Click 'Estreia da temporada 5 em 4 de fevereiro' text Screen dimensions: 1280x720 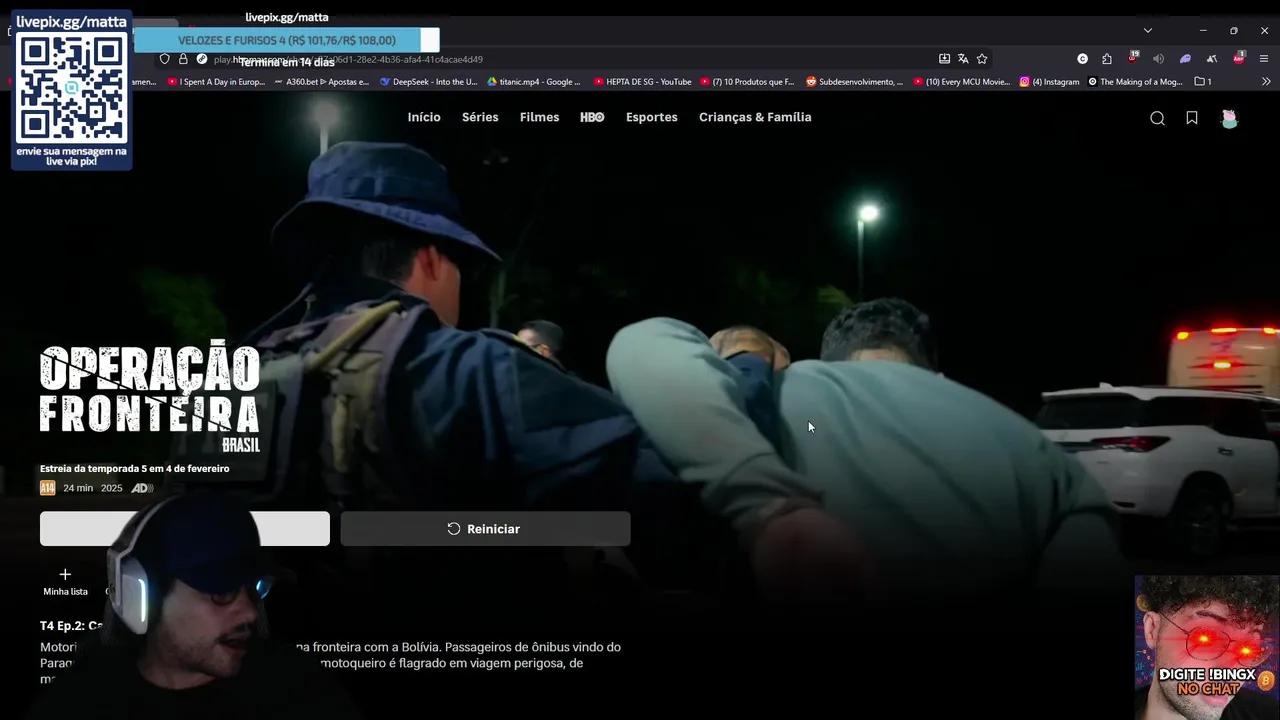click(x=135, y=469)
